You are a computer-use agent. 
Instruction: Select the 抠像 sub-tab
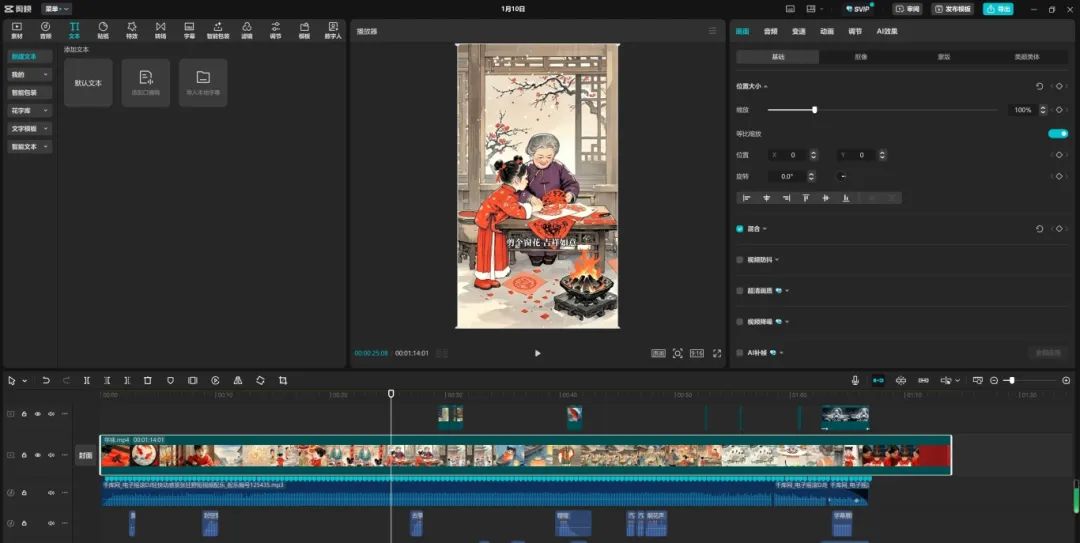click(x=860, y=57)
